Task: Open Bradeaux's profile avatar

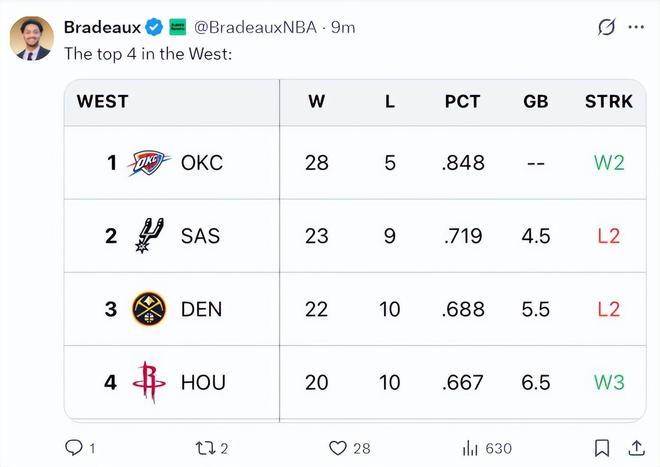Action: pos(32,39)
